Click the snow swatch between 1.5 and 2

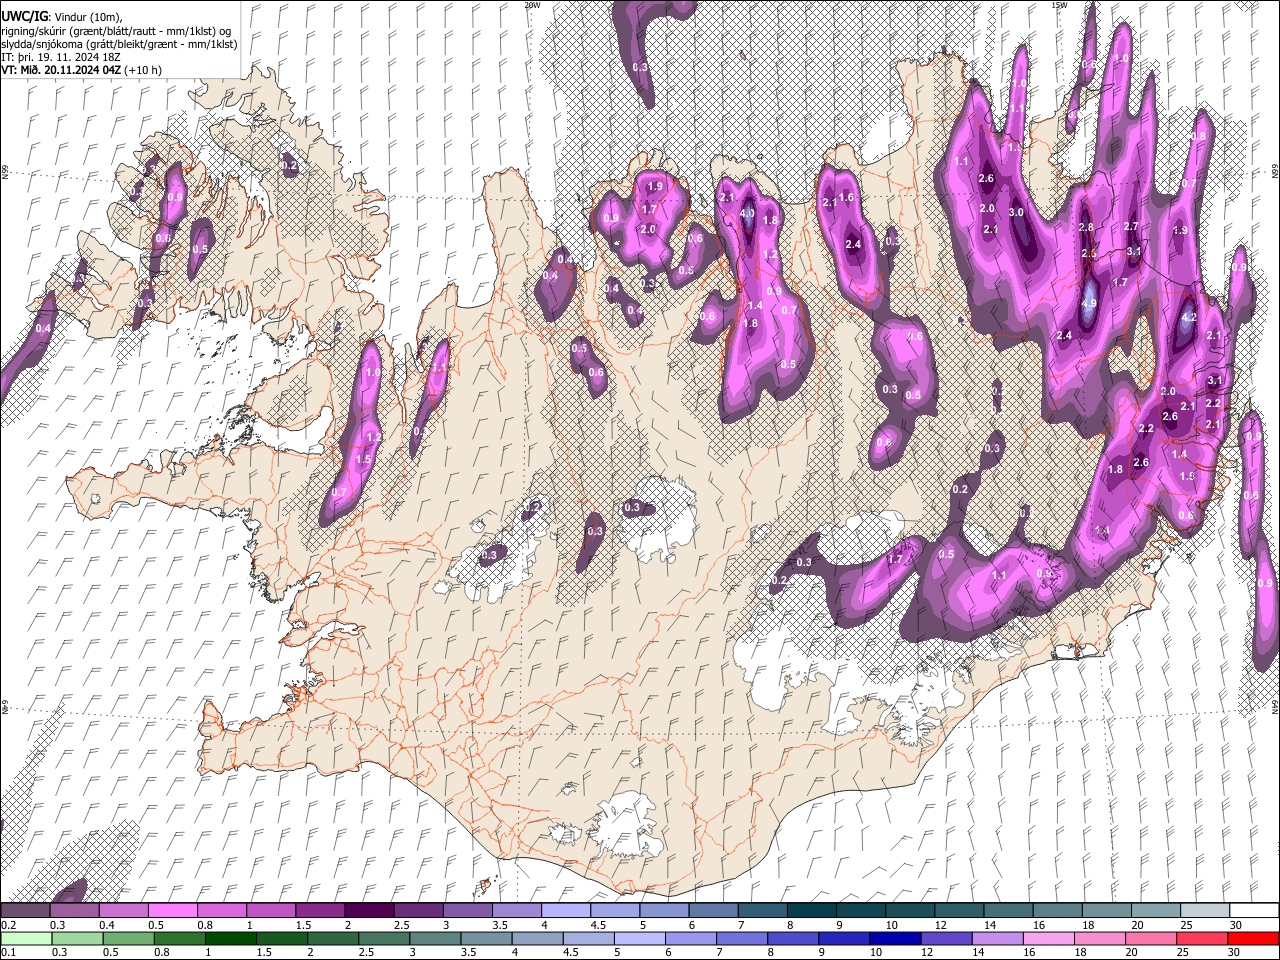pyautogui.click(x=320, y=911)
